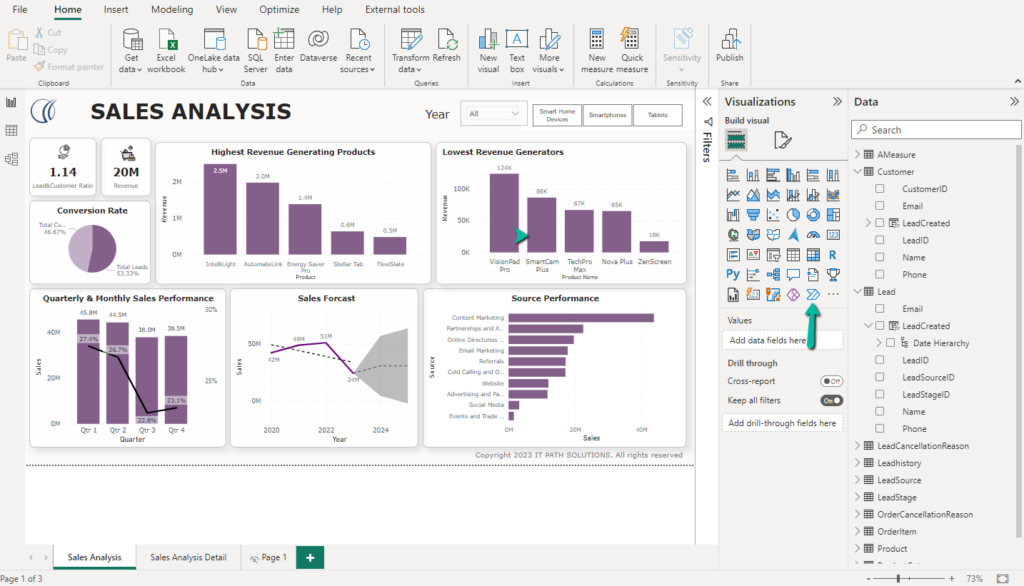
Task: Insert a Text box
Action: (x=517, y=40)
